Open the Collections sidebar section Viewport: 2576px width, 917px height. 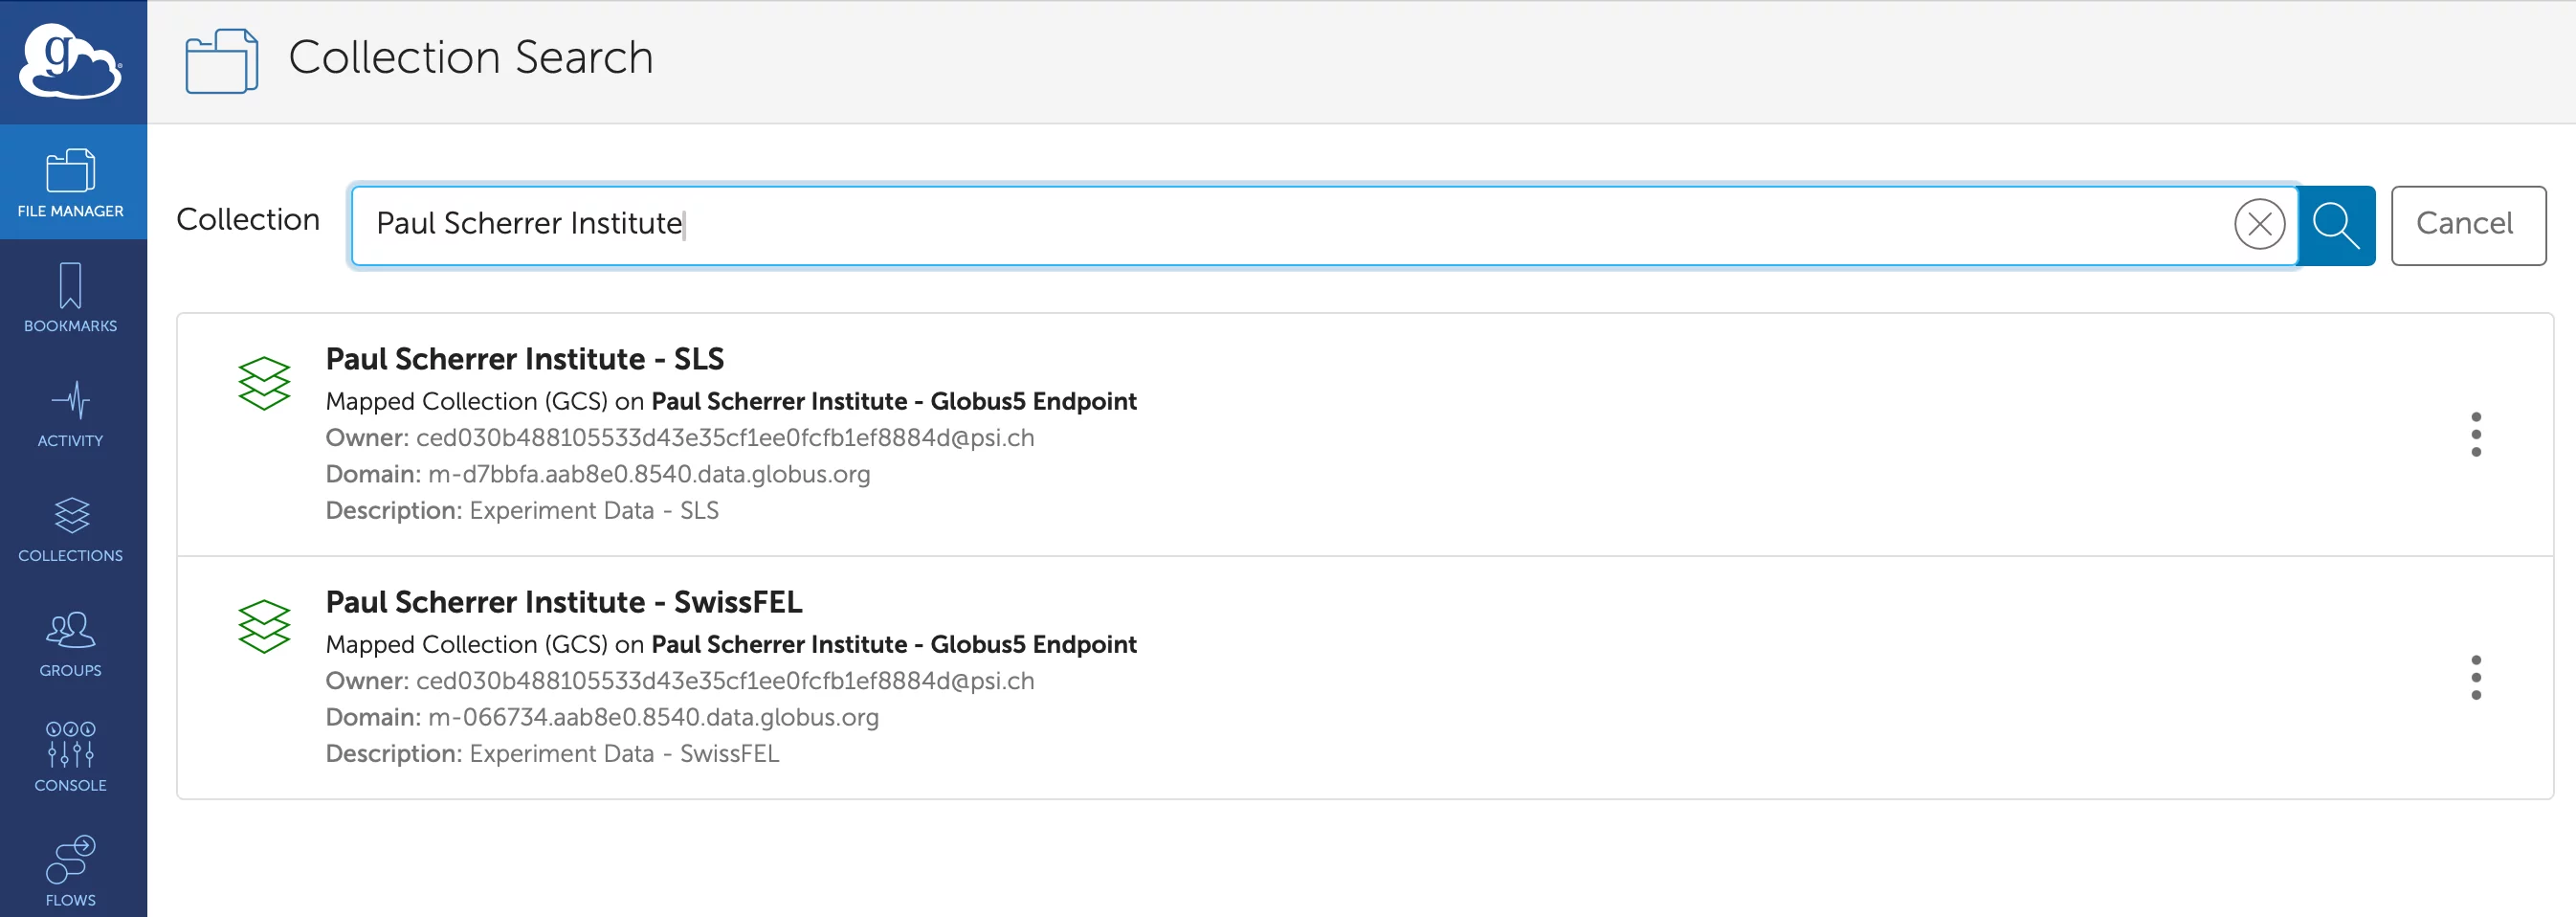(x=71, y=528)
